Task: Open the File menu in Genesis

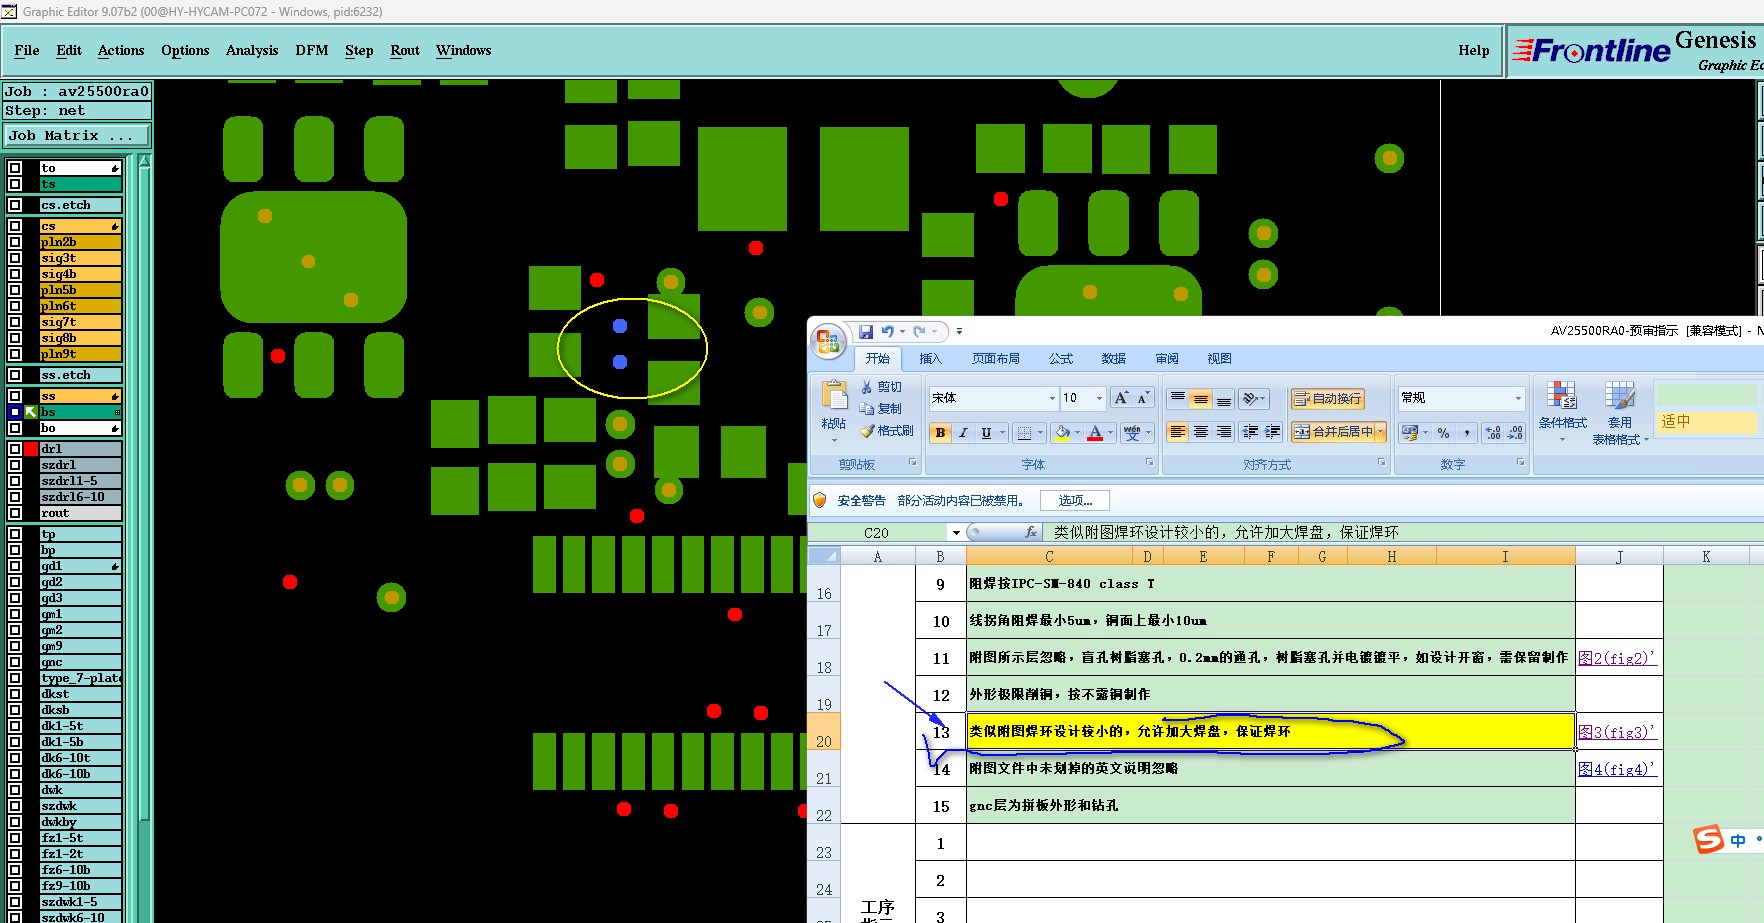Action: [27, 50]
